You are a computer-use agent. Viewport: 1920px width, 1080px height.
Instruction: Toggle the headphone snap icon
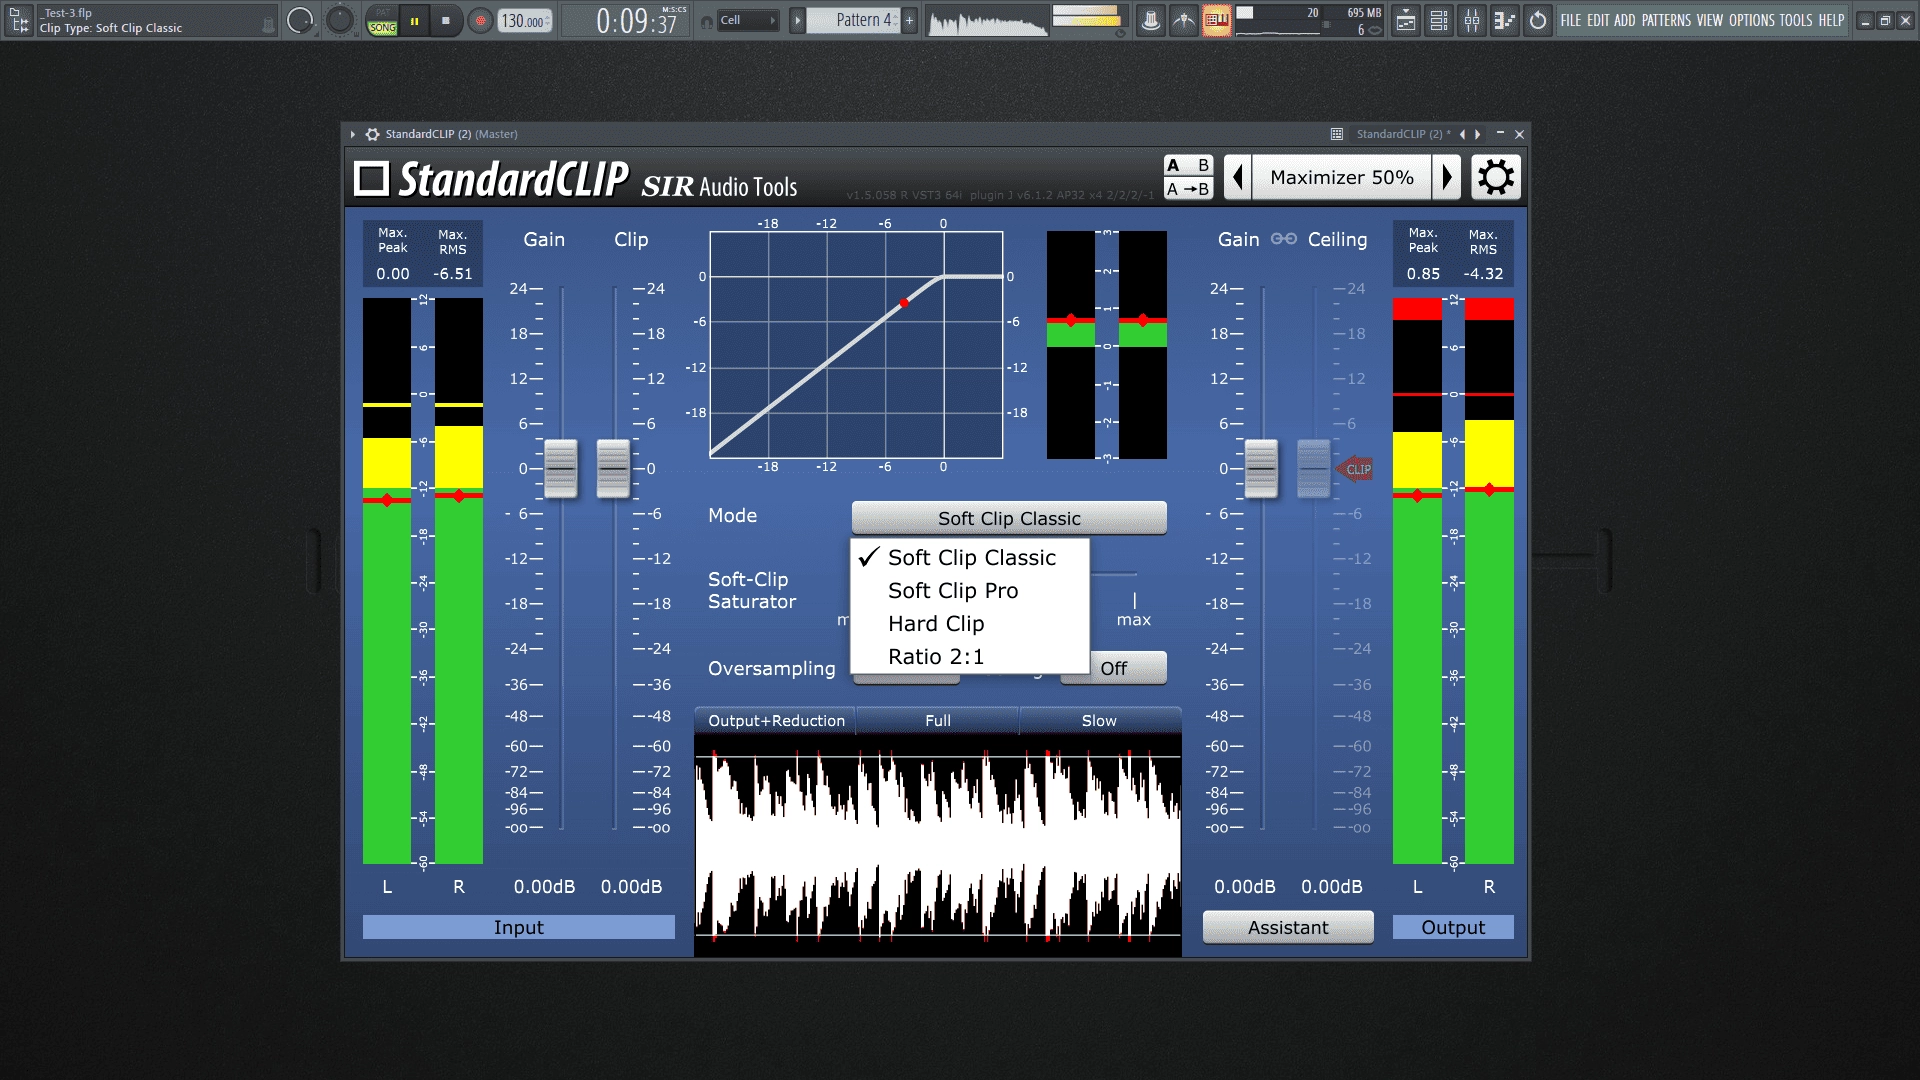[707, 21]
